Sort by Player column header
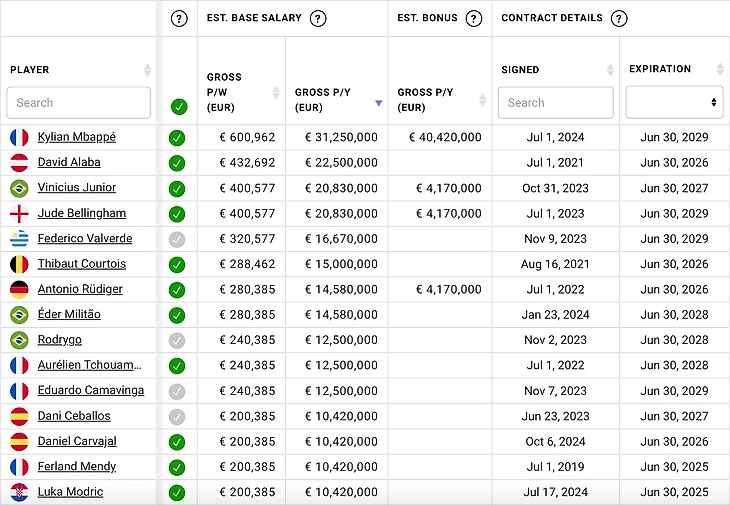 tap(148, 70)
